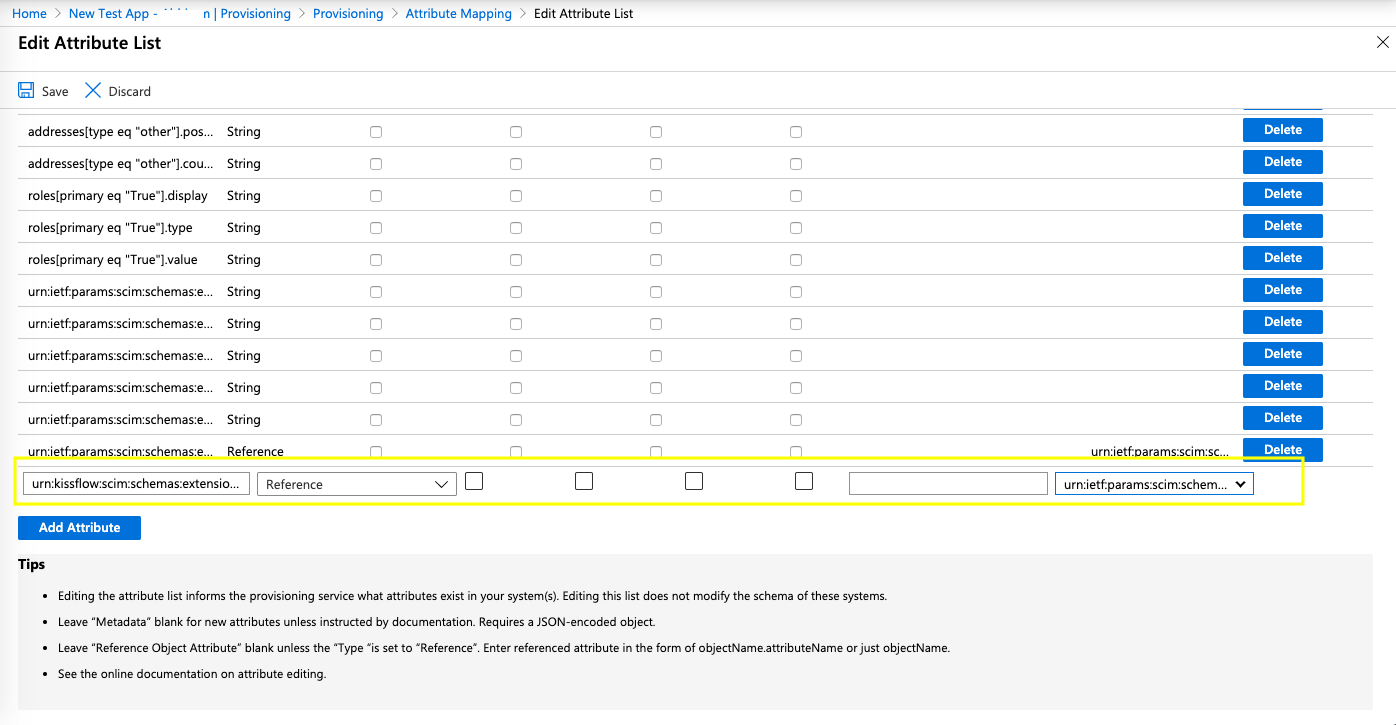Delete the addresses[type eq "other"].pos... attribute
1396x725 pixels.
(1282, 130)
